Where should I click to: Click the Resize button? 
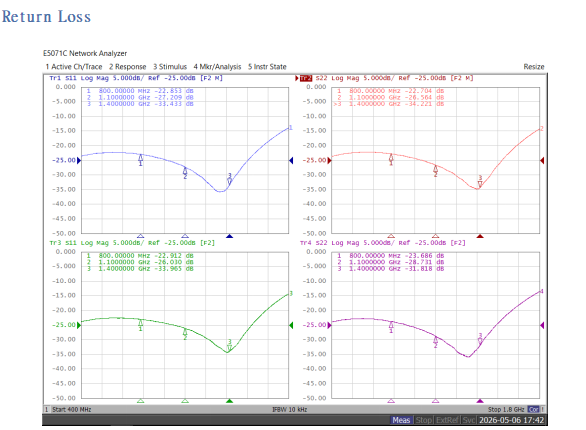534,66
